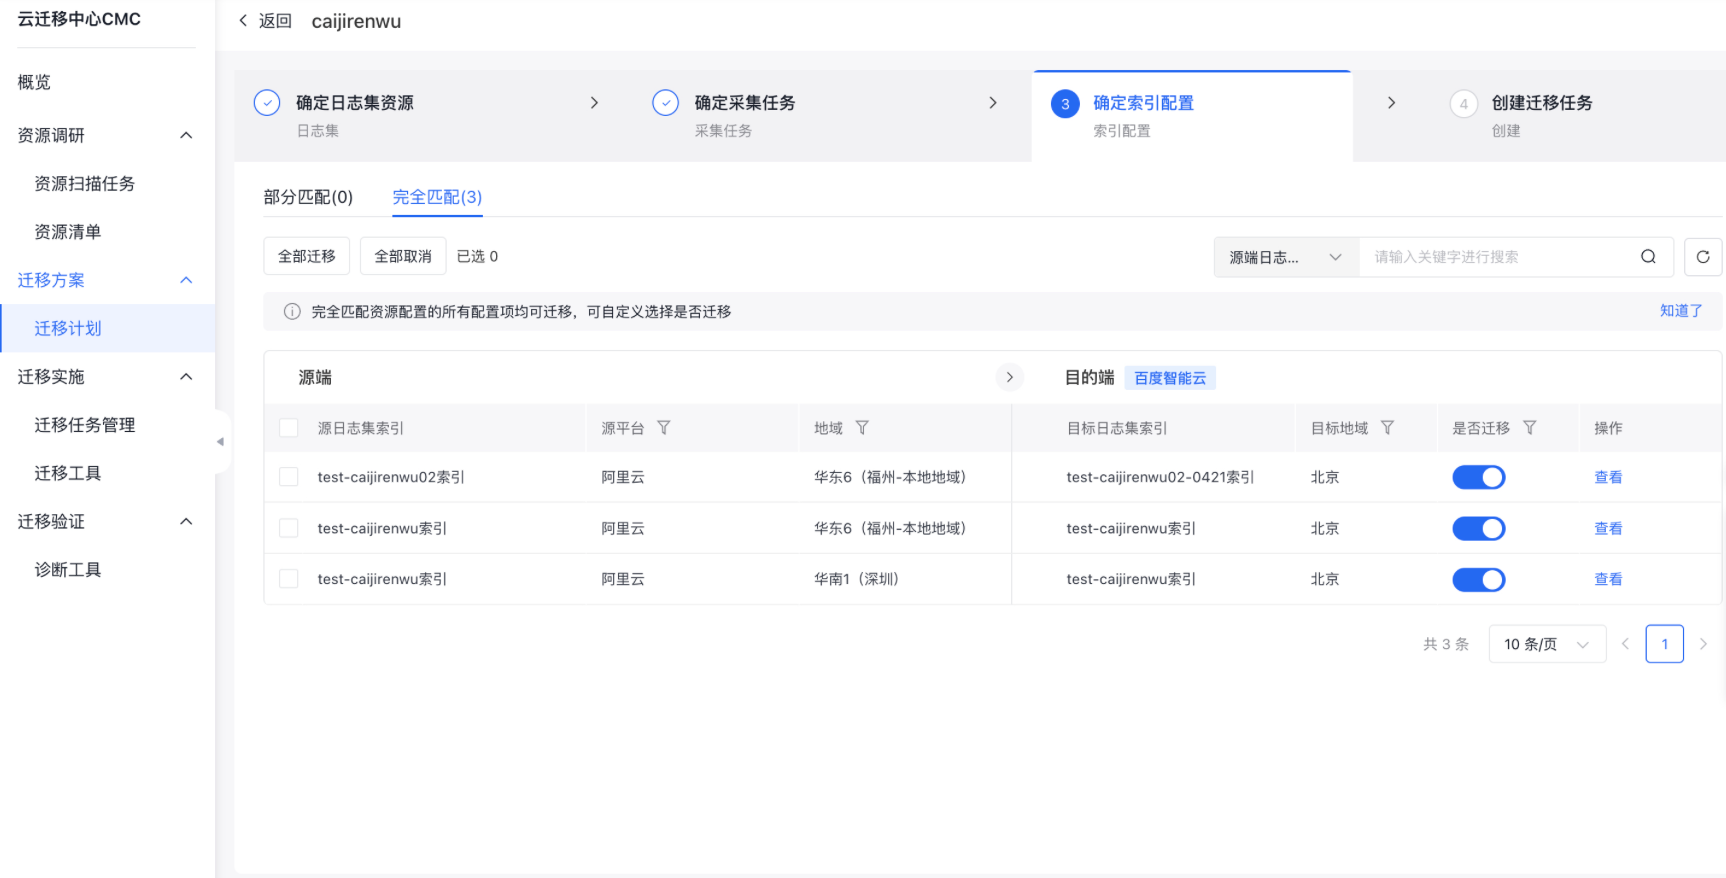Click the 全部取消 button

[x=403, y=256]
